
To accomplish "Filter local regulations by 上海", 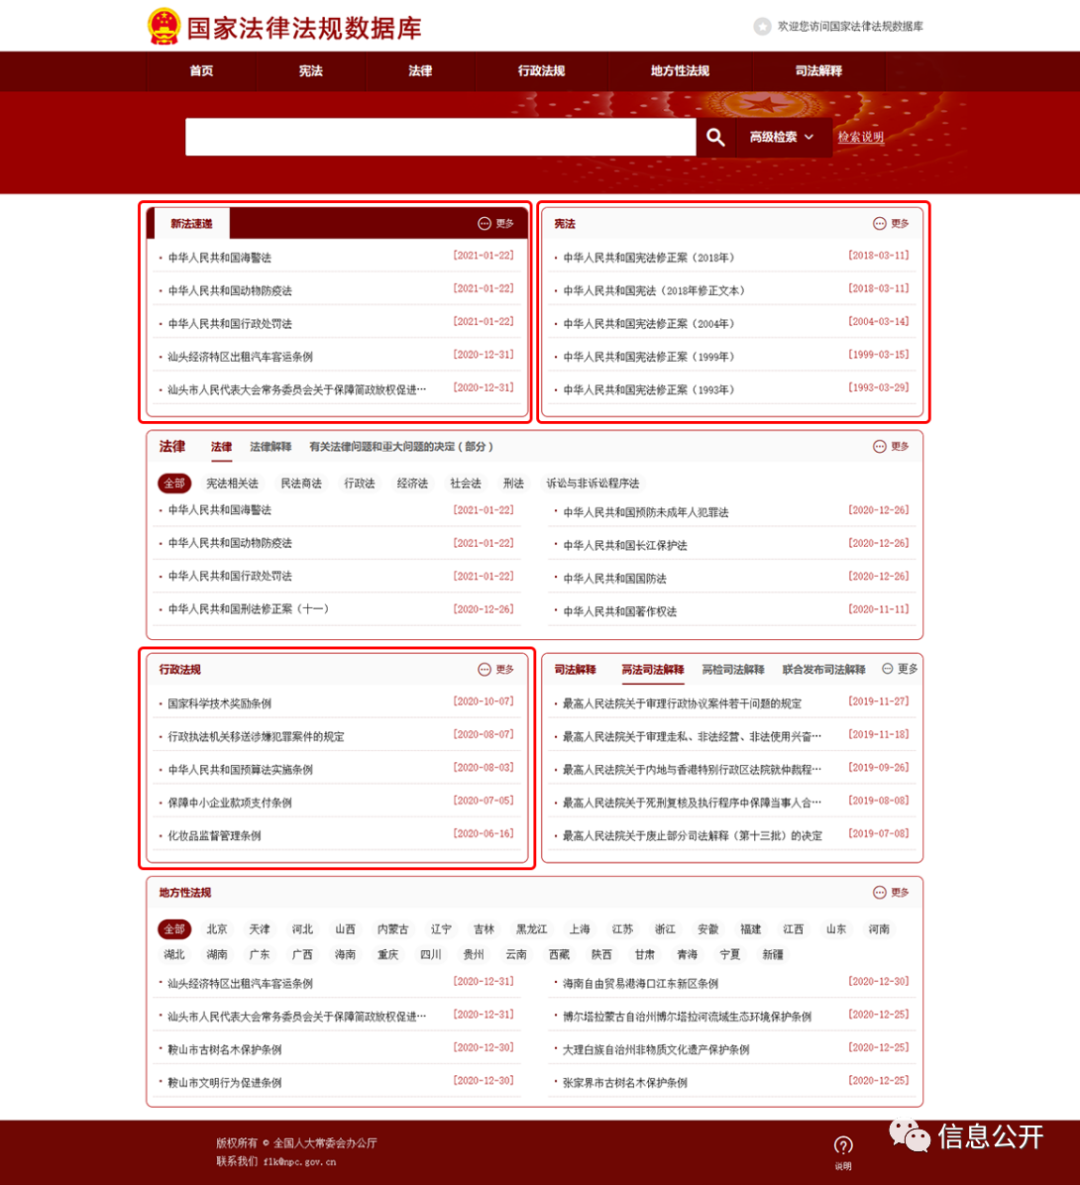I will (x=580, y=929).
